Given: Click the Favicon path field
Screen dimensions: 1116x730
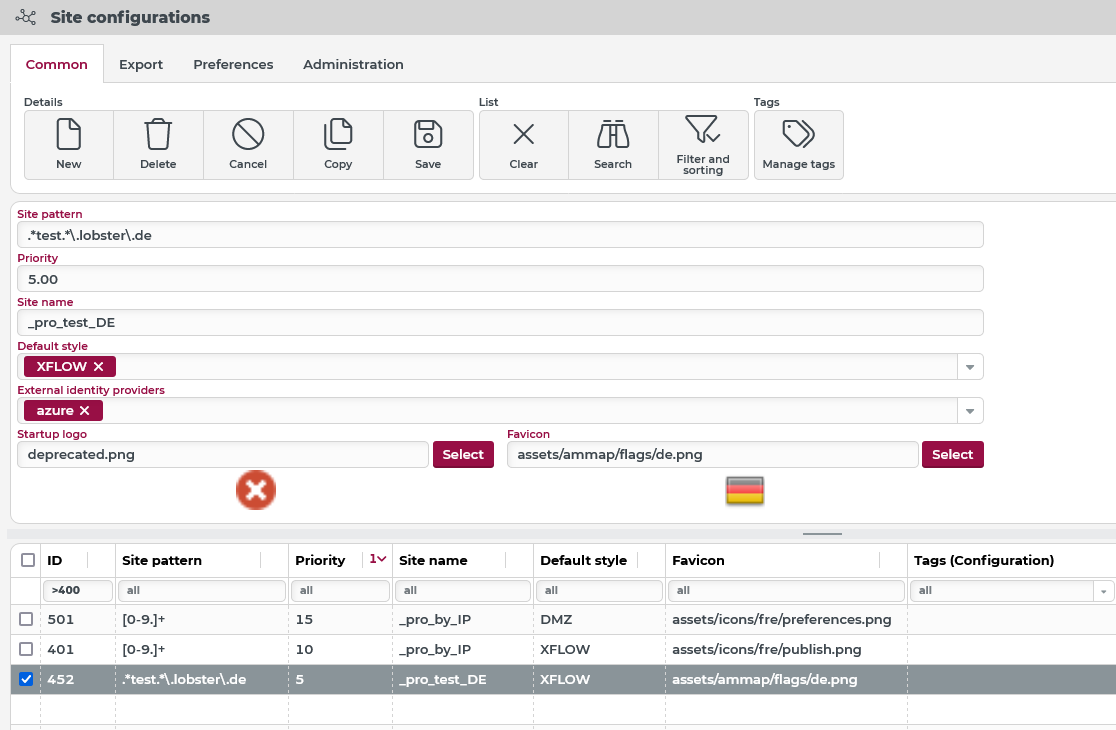Looking at the screenshot, I should point(712,455).
